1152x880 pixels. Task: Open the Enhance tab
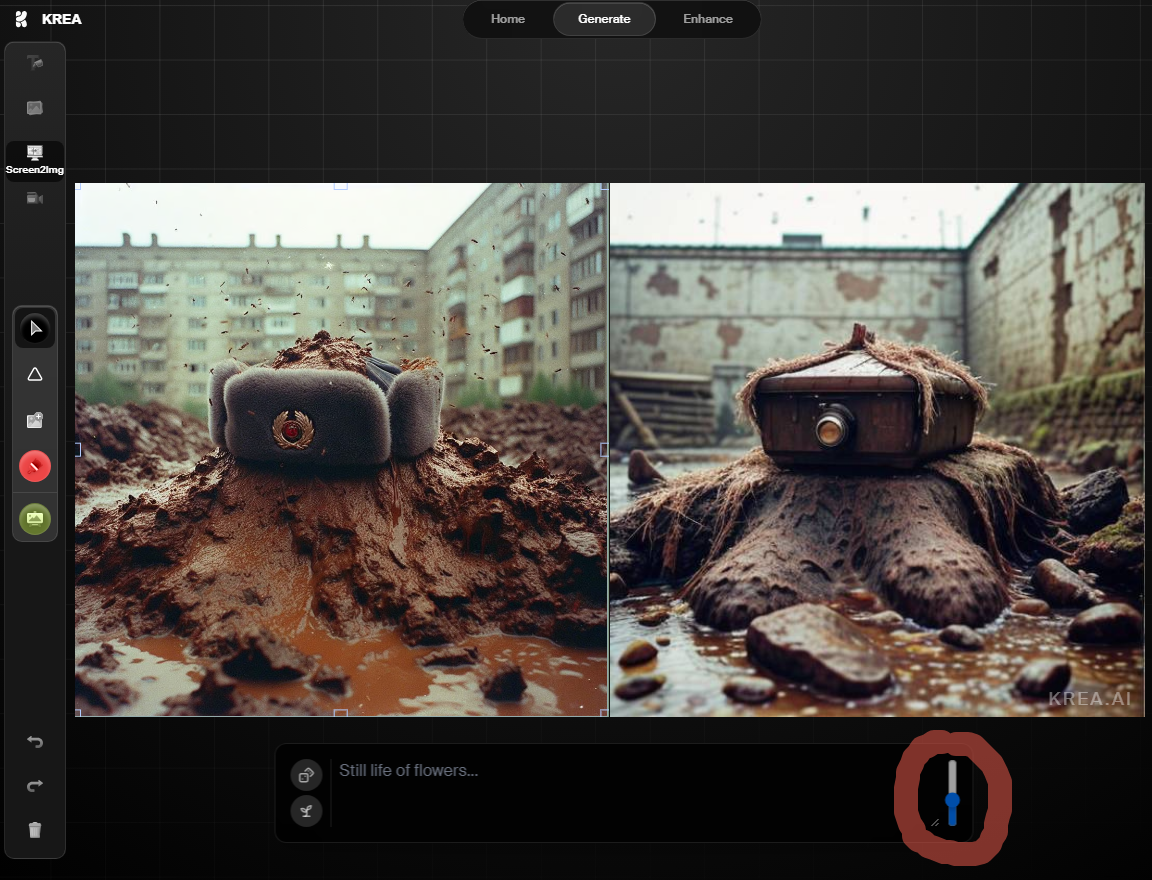[708, 19]
